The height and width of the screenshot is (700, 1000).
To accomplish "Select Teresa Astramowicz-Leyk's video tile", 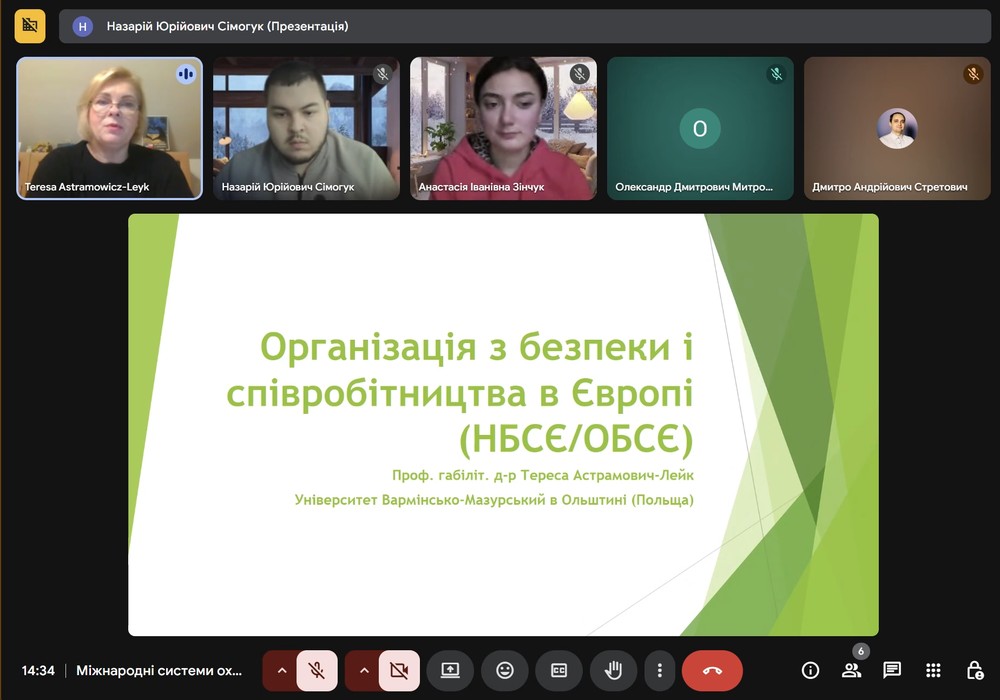I will (109, 127).
